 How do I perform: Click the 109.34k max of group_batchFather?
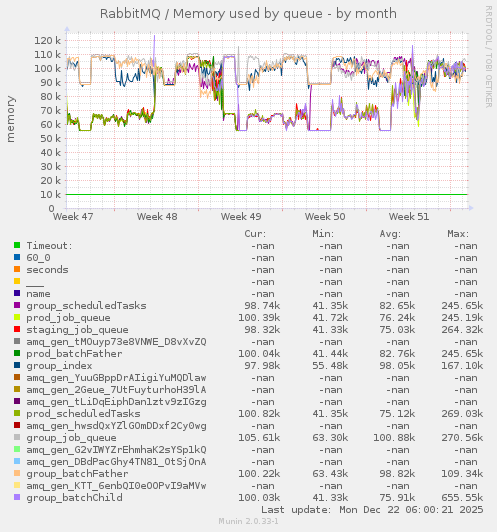[x=462, y=474]
